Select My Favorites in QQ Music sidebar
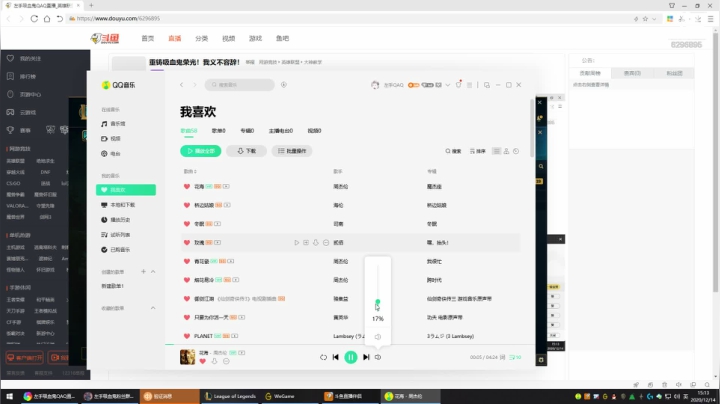Screen dimensions: 720x404 click(126, 190)
